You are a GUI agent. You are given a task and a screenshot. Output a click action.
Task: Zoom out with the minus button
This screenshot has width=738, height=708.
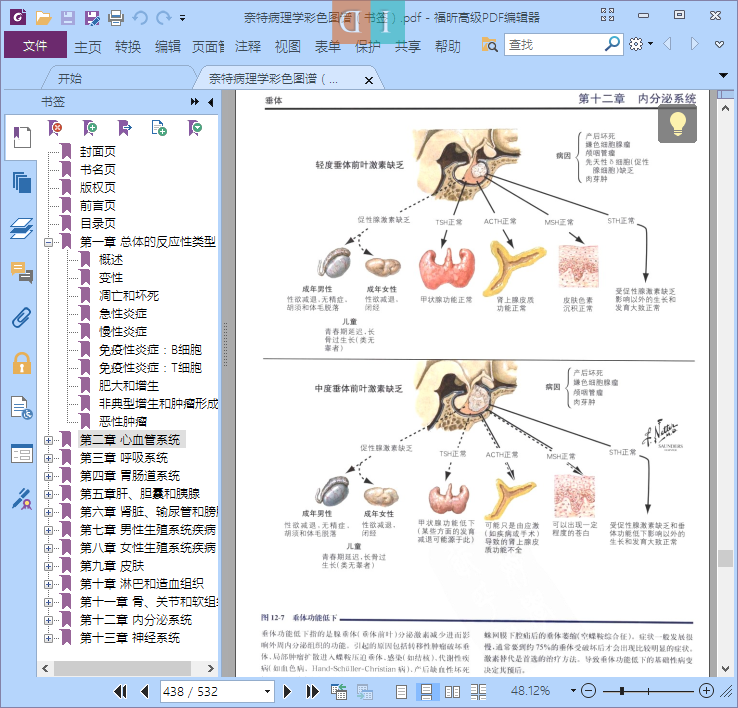click(x=588, y=691)
